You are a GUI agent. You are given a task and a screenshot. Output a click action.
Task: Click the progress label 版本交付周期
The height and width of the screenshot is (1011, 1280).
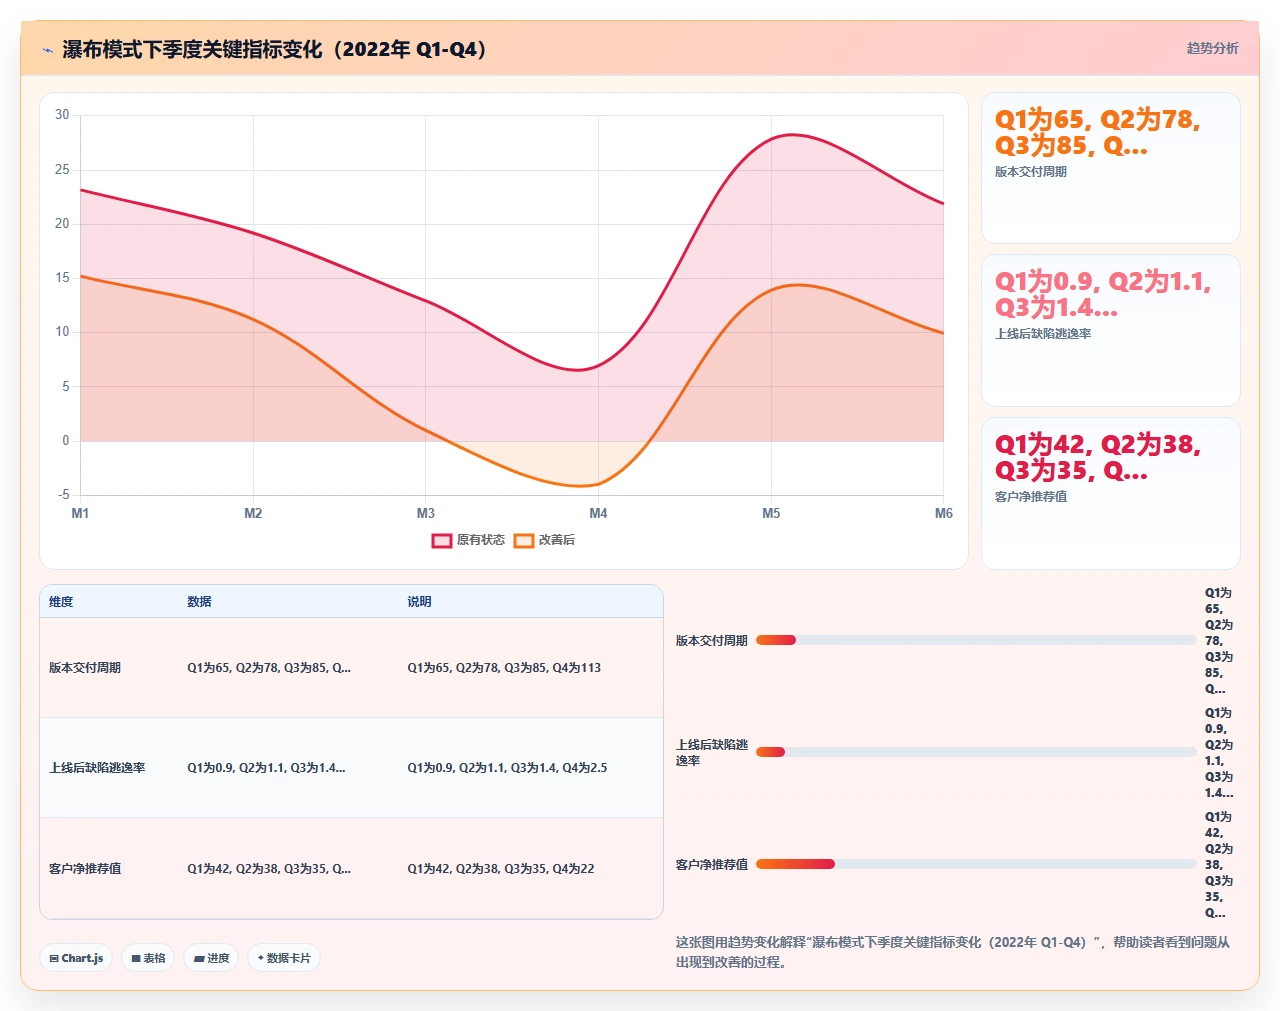712,641
